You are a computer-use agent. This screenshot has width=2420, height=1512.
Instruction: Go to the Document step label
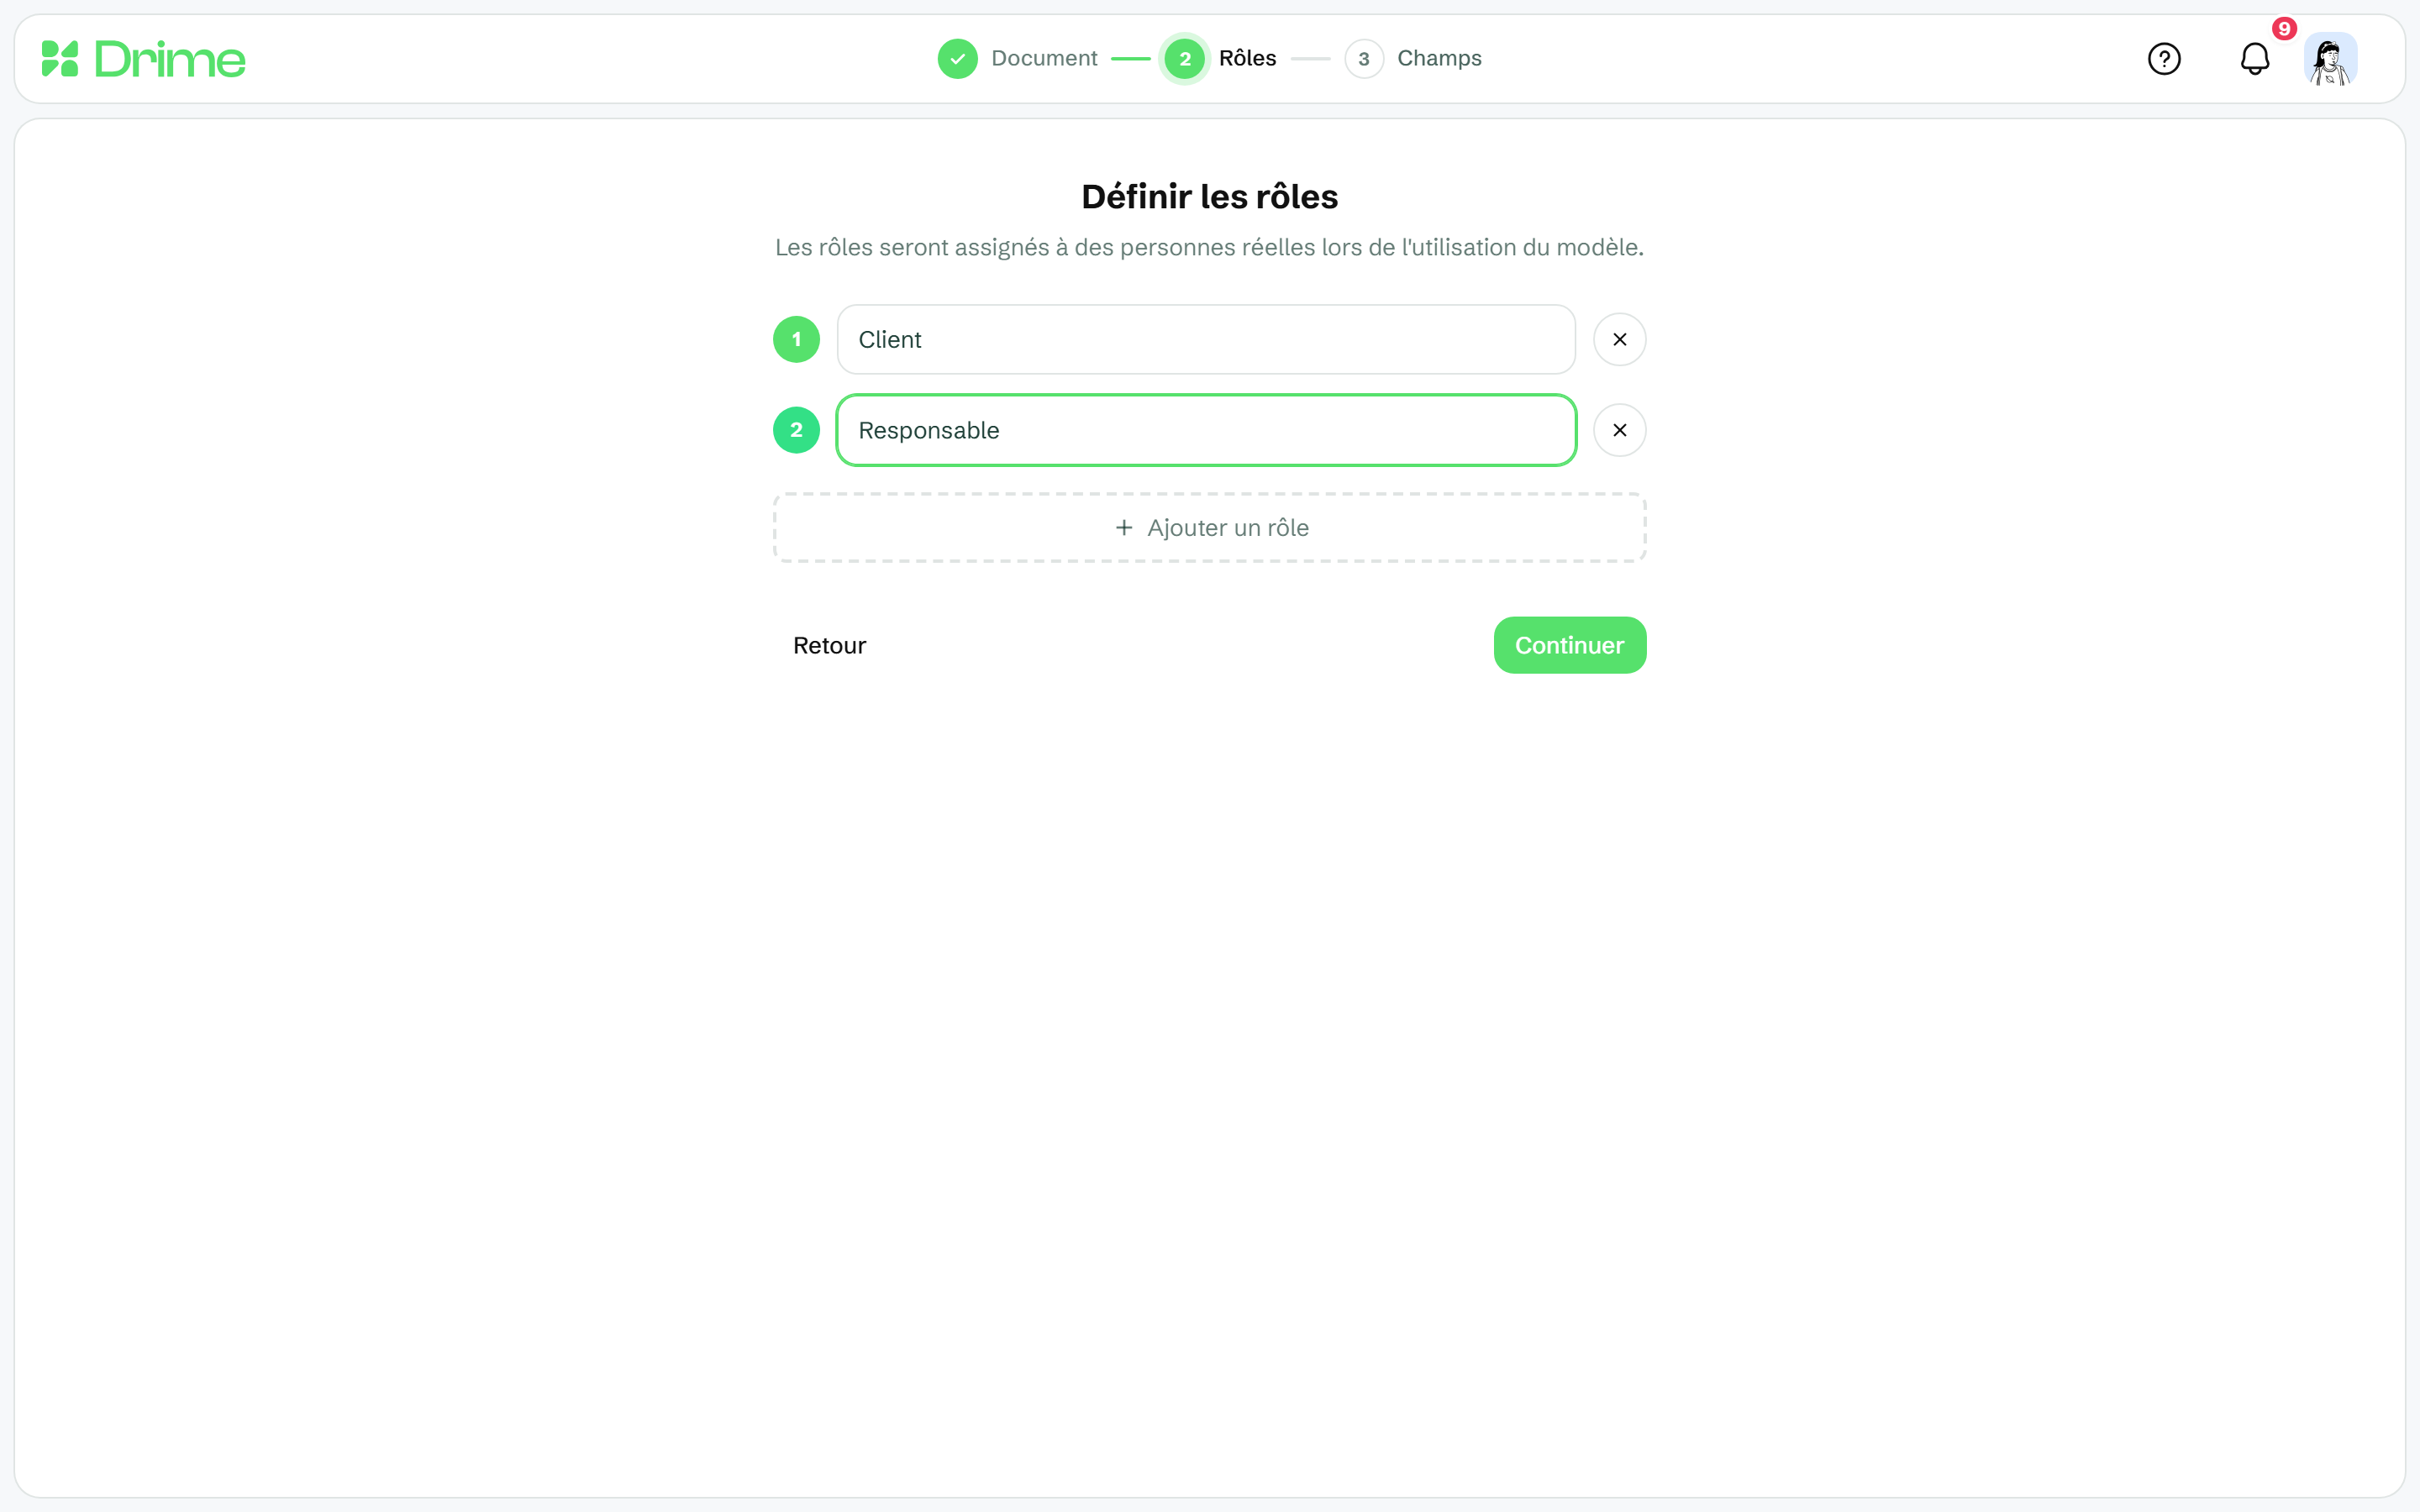[x=1044, y=58]
